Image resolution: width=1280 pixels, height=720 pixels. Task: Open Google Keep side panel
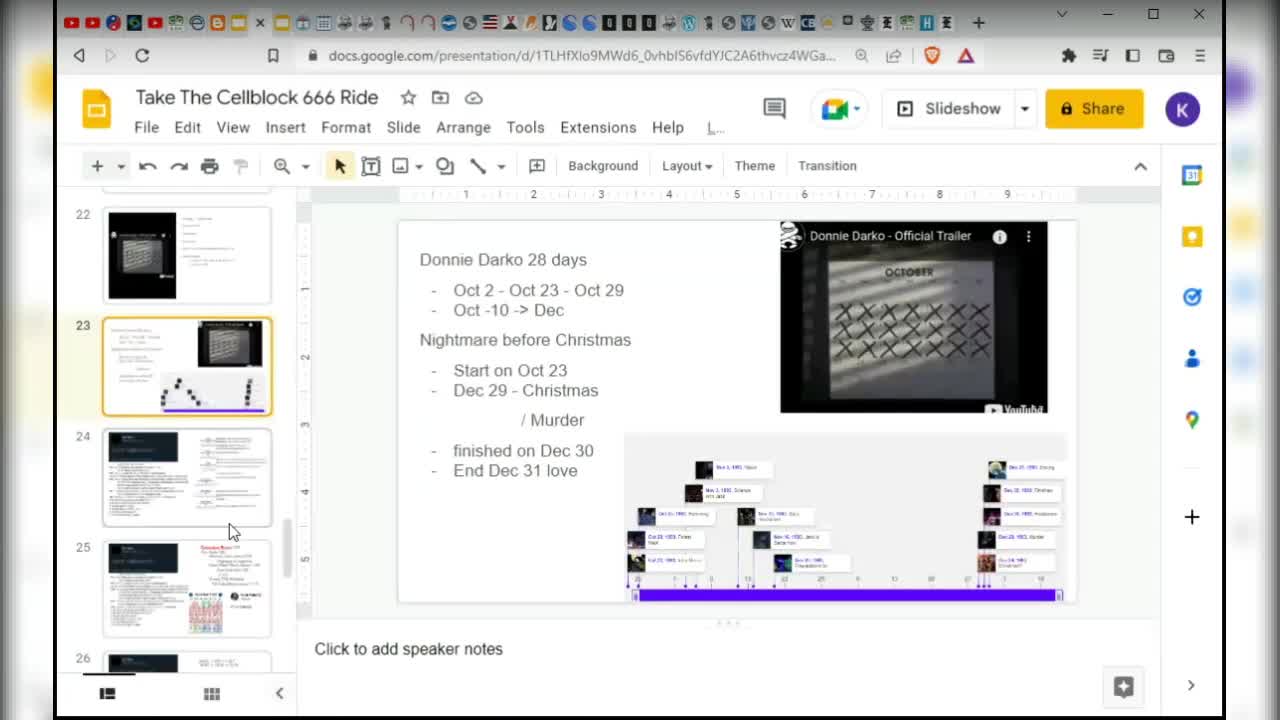pyautogui.click(x=1192, y=236)
